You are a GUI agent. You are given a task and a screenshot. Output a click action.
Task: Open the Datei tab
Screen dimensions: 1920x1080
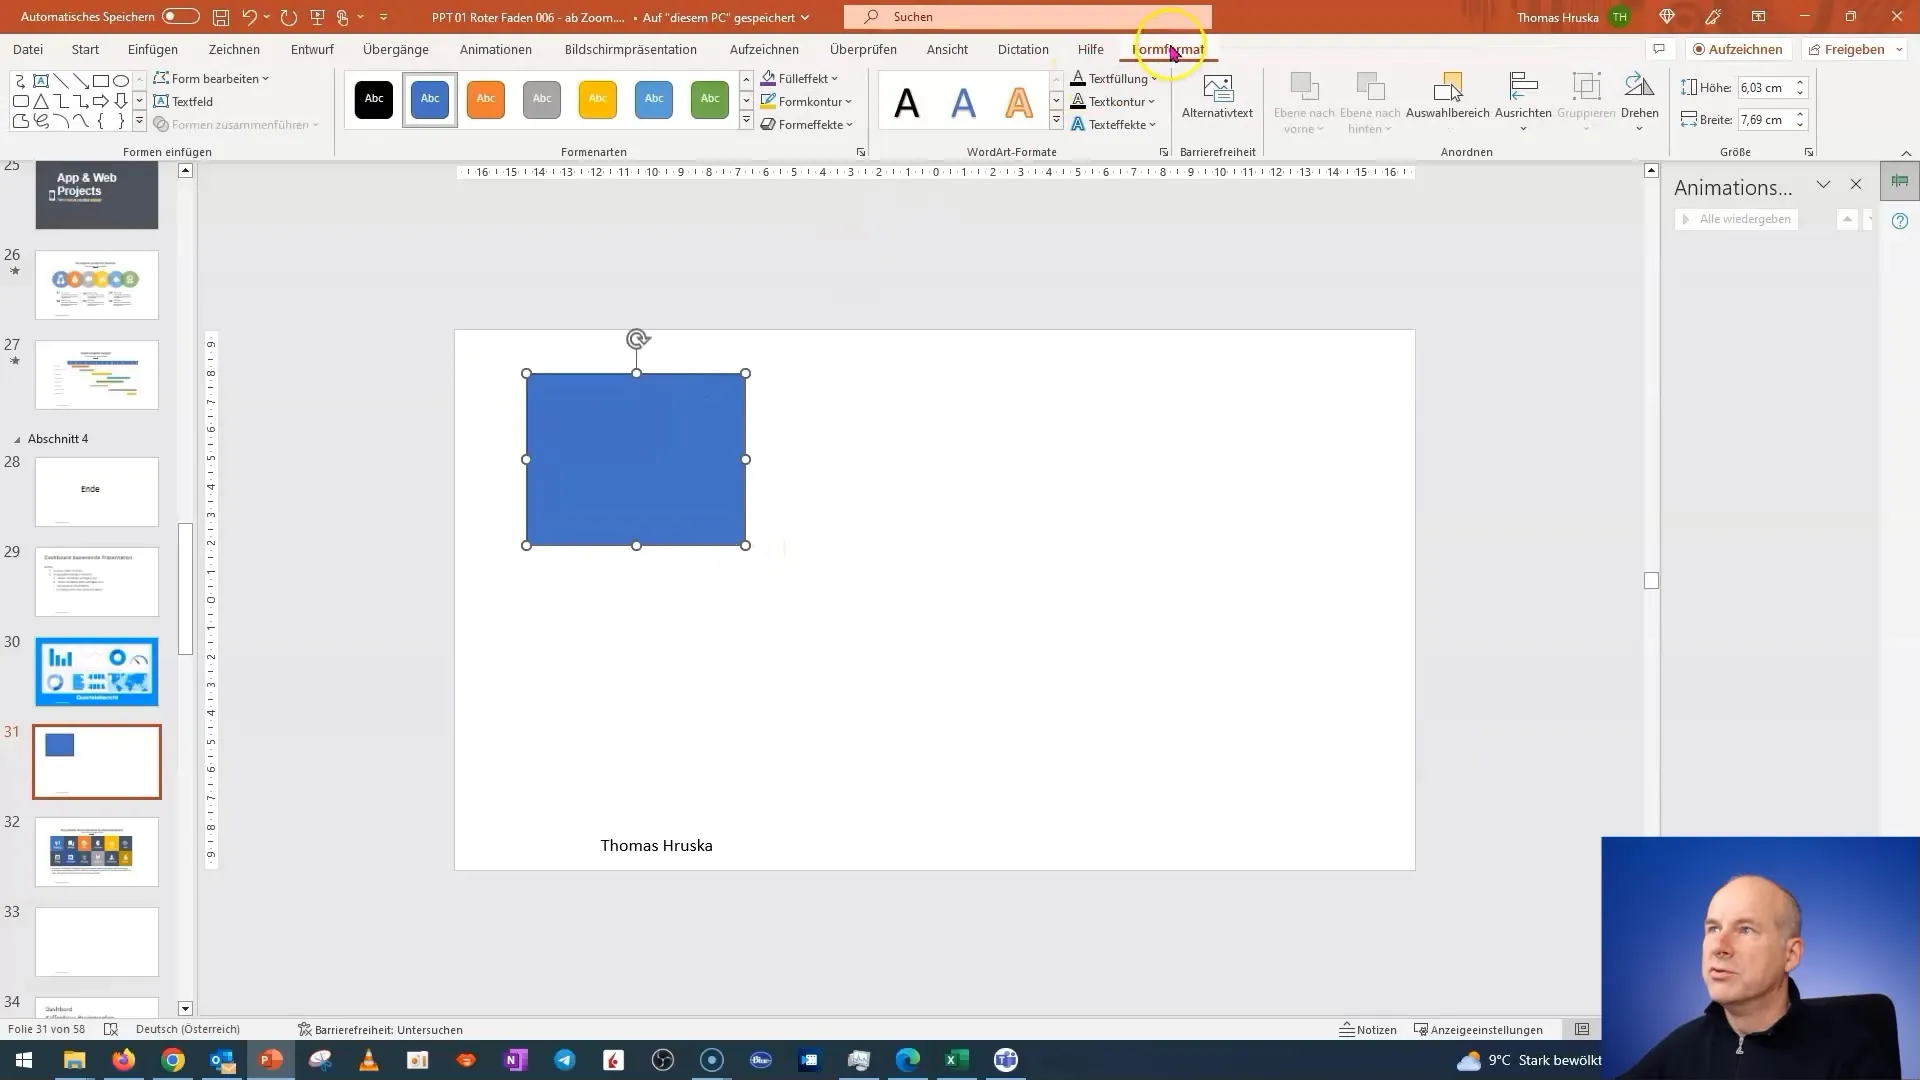click(28, 49)
